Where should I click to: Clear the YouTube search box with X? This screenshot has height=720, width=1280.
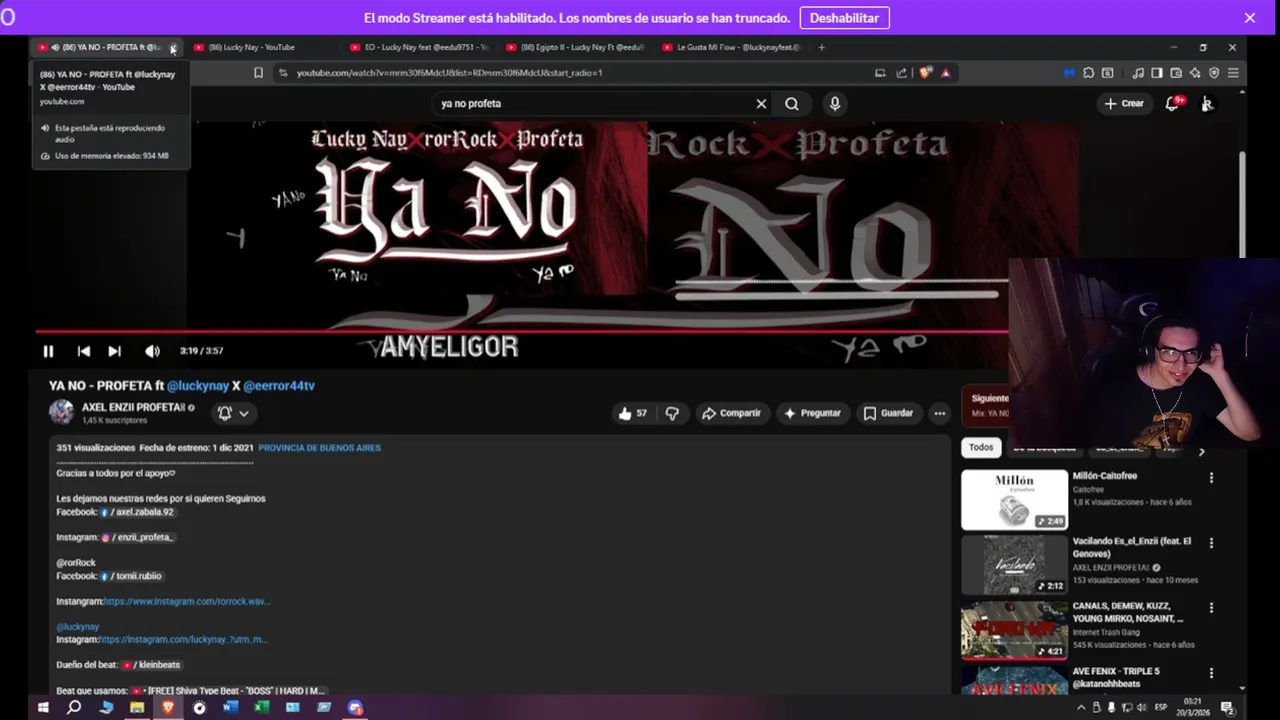(761, 103)
